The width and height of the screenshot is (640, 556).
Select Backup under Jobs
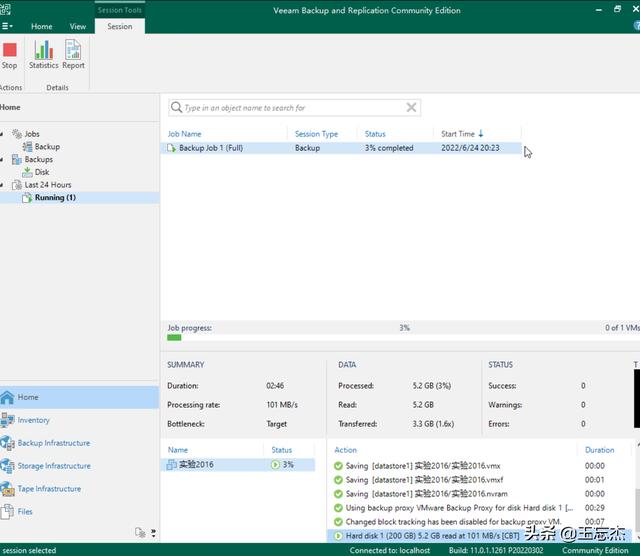point(47,146)
